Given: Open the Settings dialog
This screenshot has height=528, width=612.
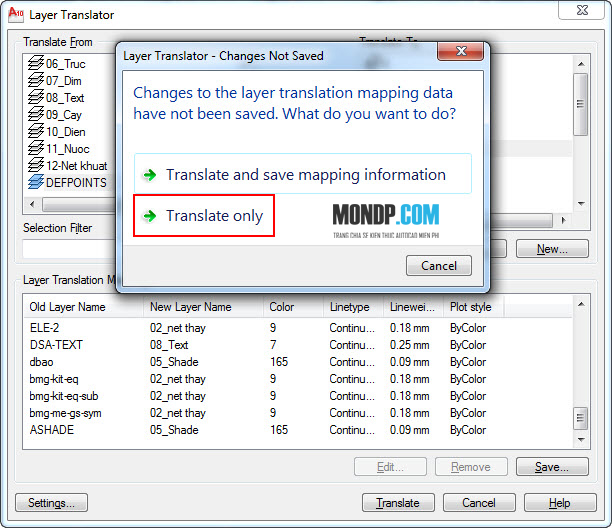Looking at the screenshot, I should tap(52, 503).
